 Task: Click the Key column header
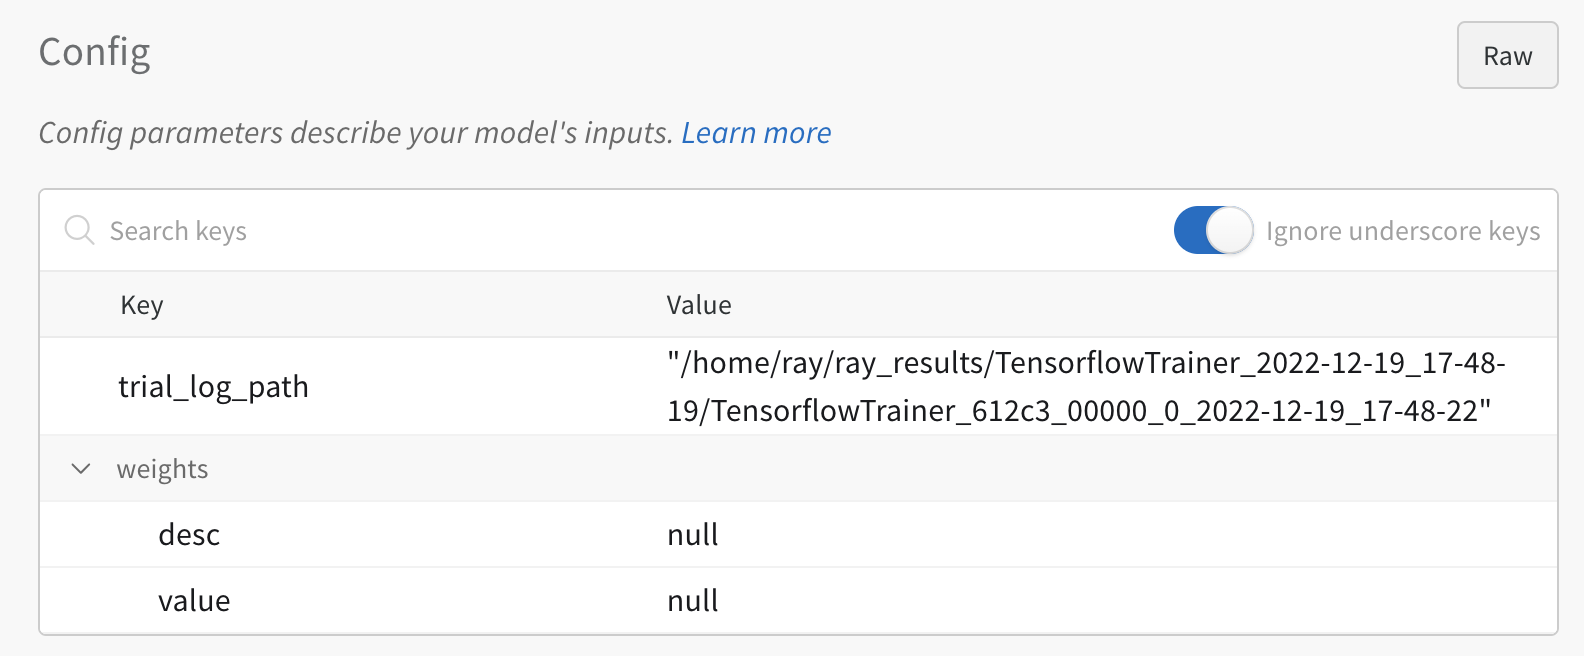point(142,304)
